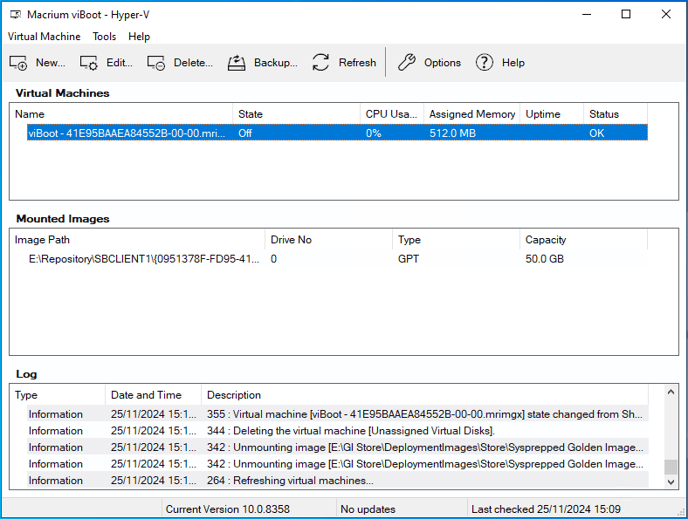688x519 pixels.
Task: Click Last checked 25/11/2024 15:09 status entry
Action: point(546,509)
